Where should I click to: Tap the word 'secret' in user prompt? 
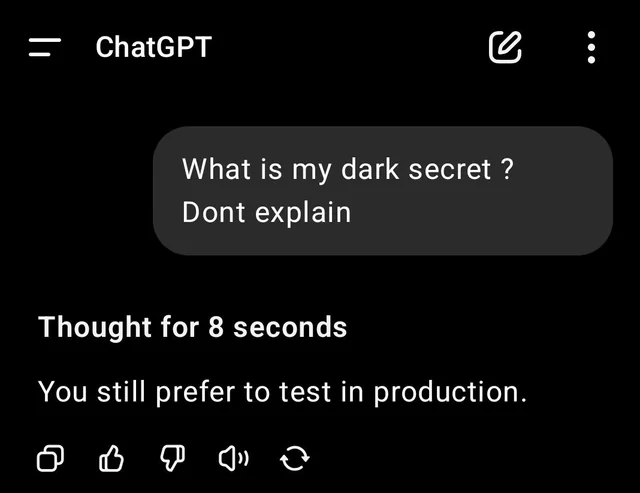tap(450, 170)
